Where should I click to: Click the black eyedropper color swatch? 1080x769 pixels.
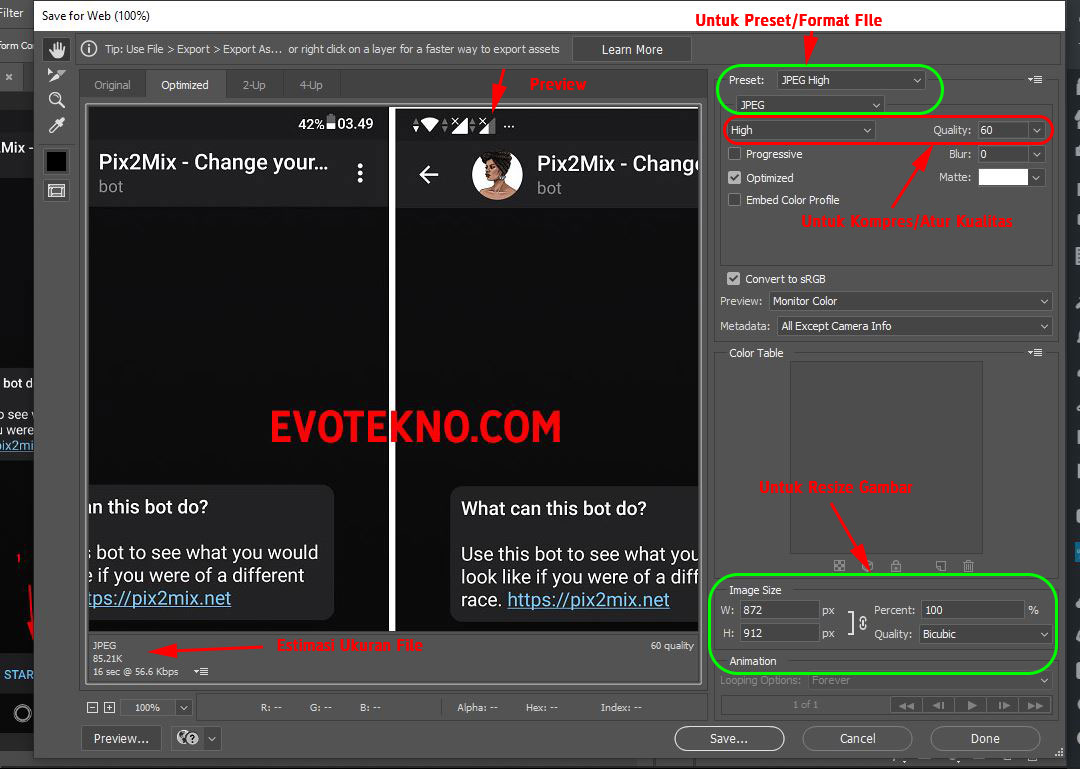click(x=57, y=161)
